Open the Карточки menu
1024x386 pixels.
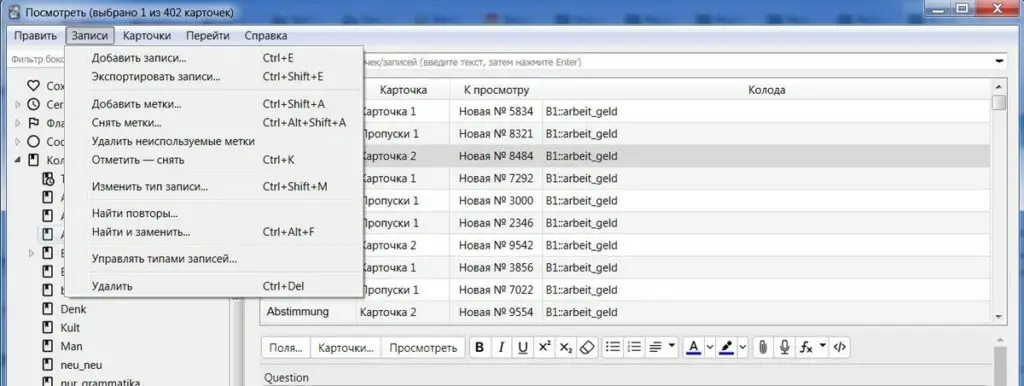click(x=147, y=36)
